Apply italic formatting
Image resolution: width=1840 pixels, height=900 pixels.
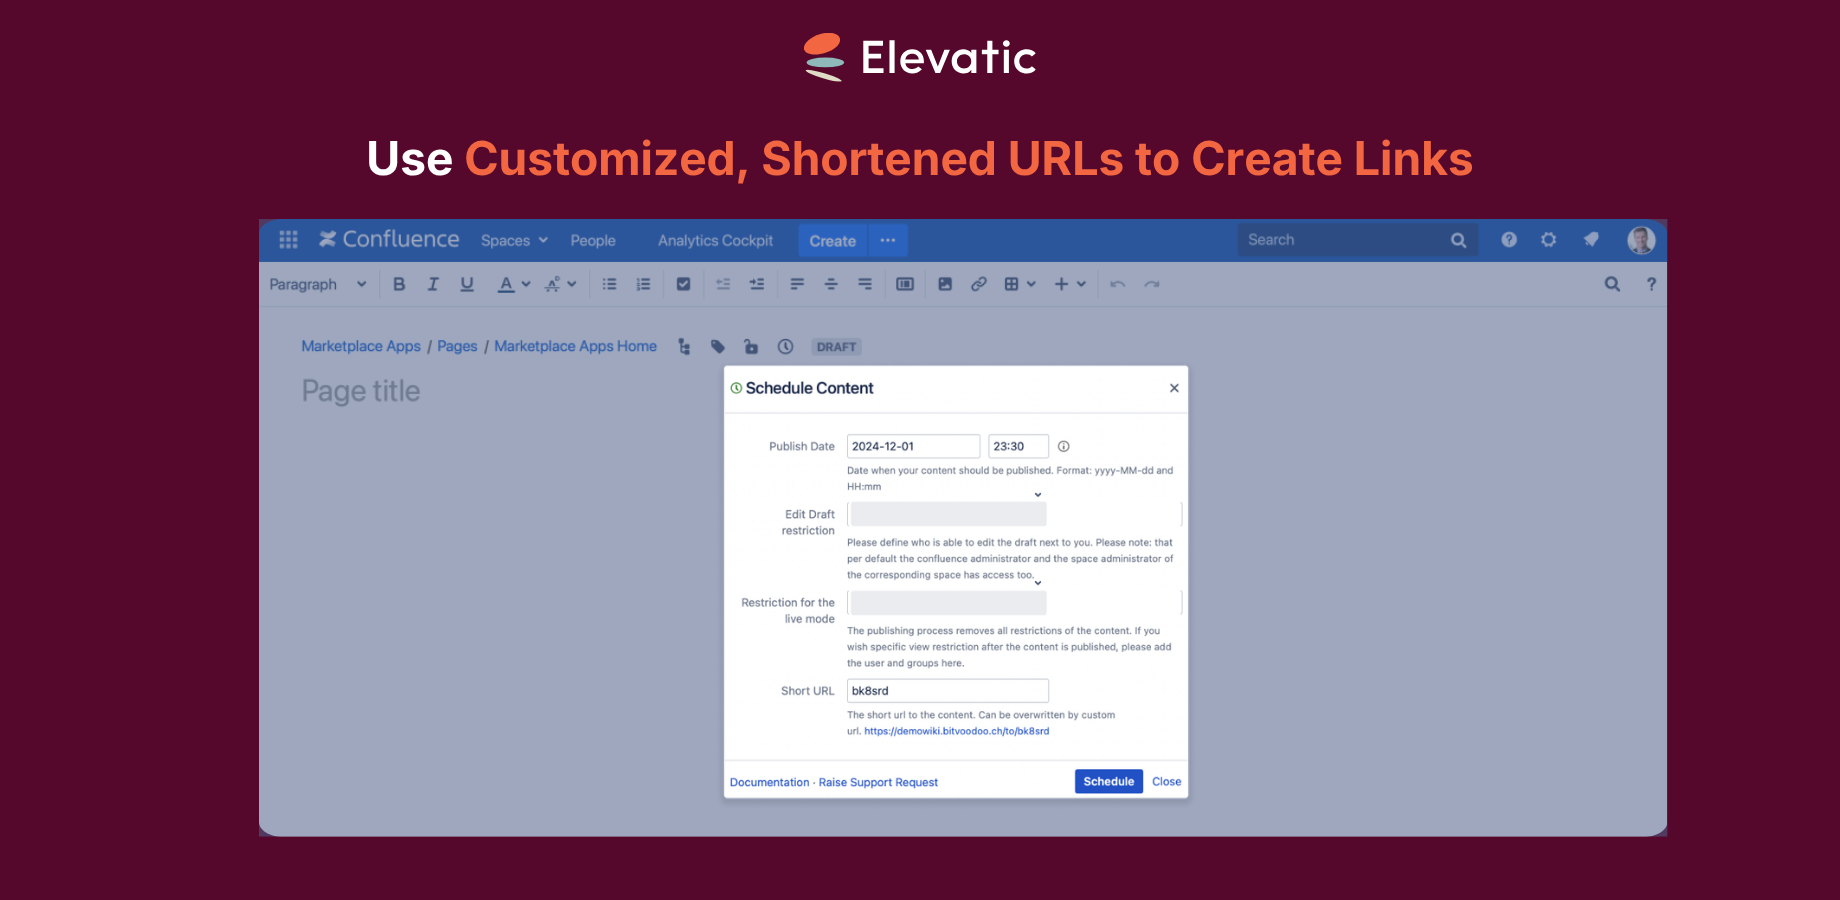(x=433, y=284)
